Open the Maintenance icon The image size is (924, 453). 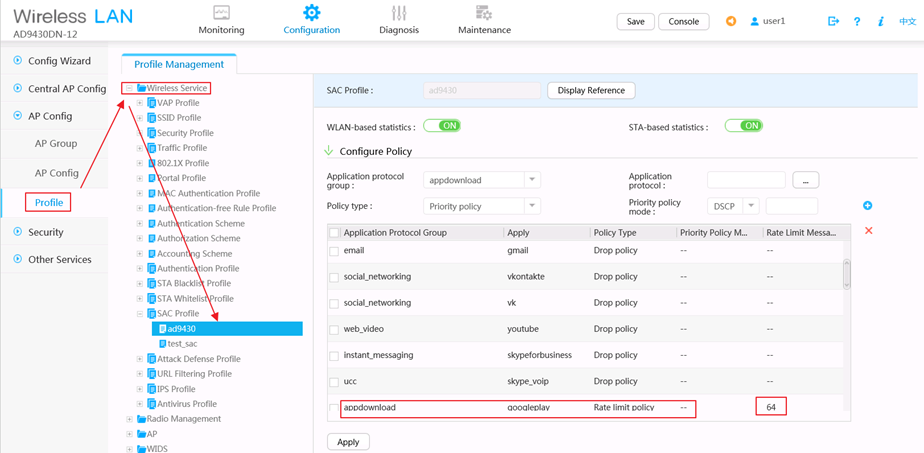pos(484,13)
